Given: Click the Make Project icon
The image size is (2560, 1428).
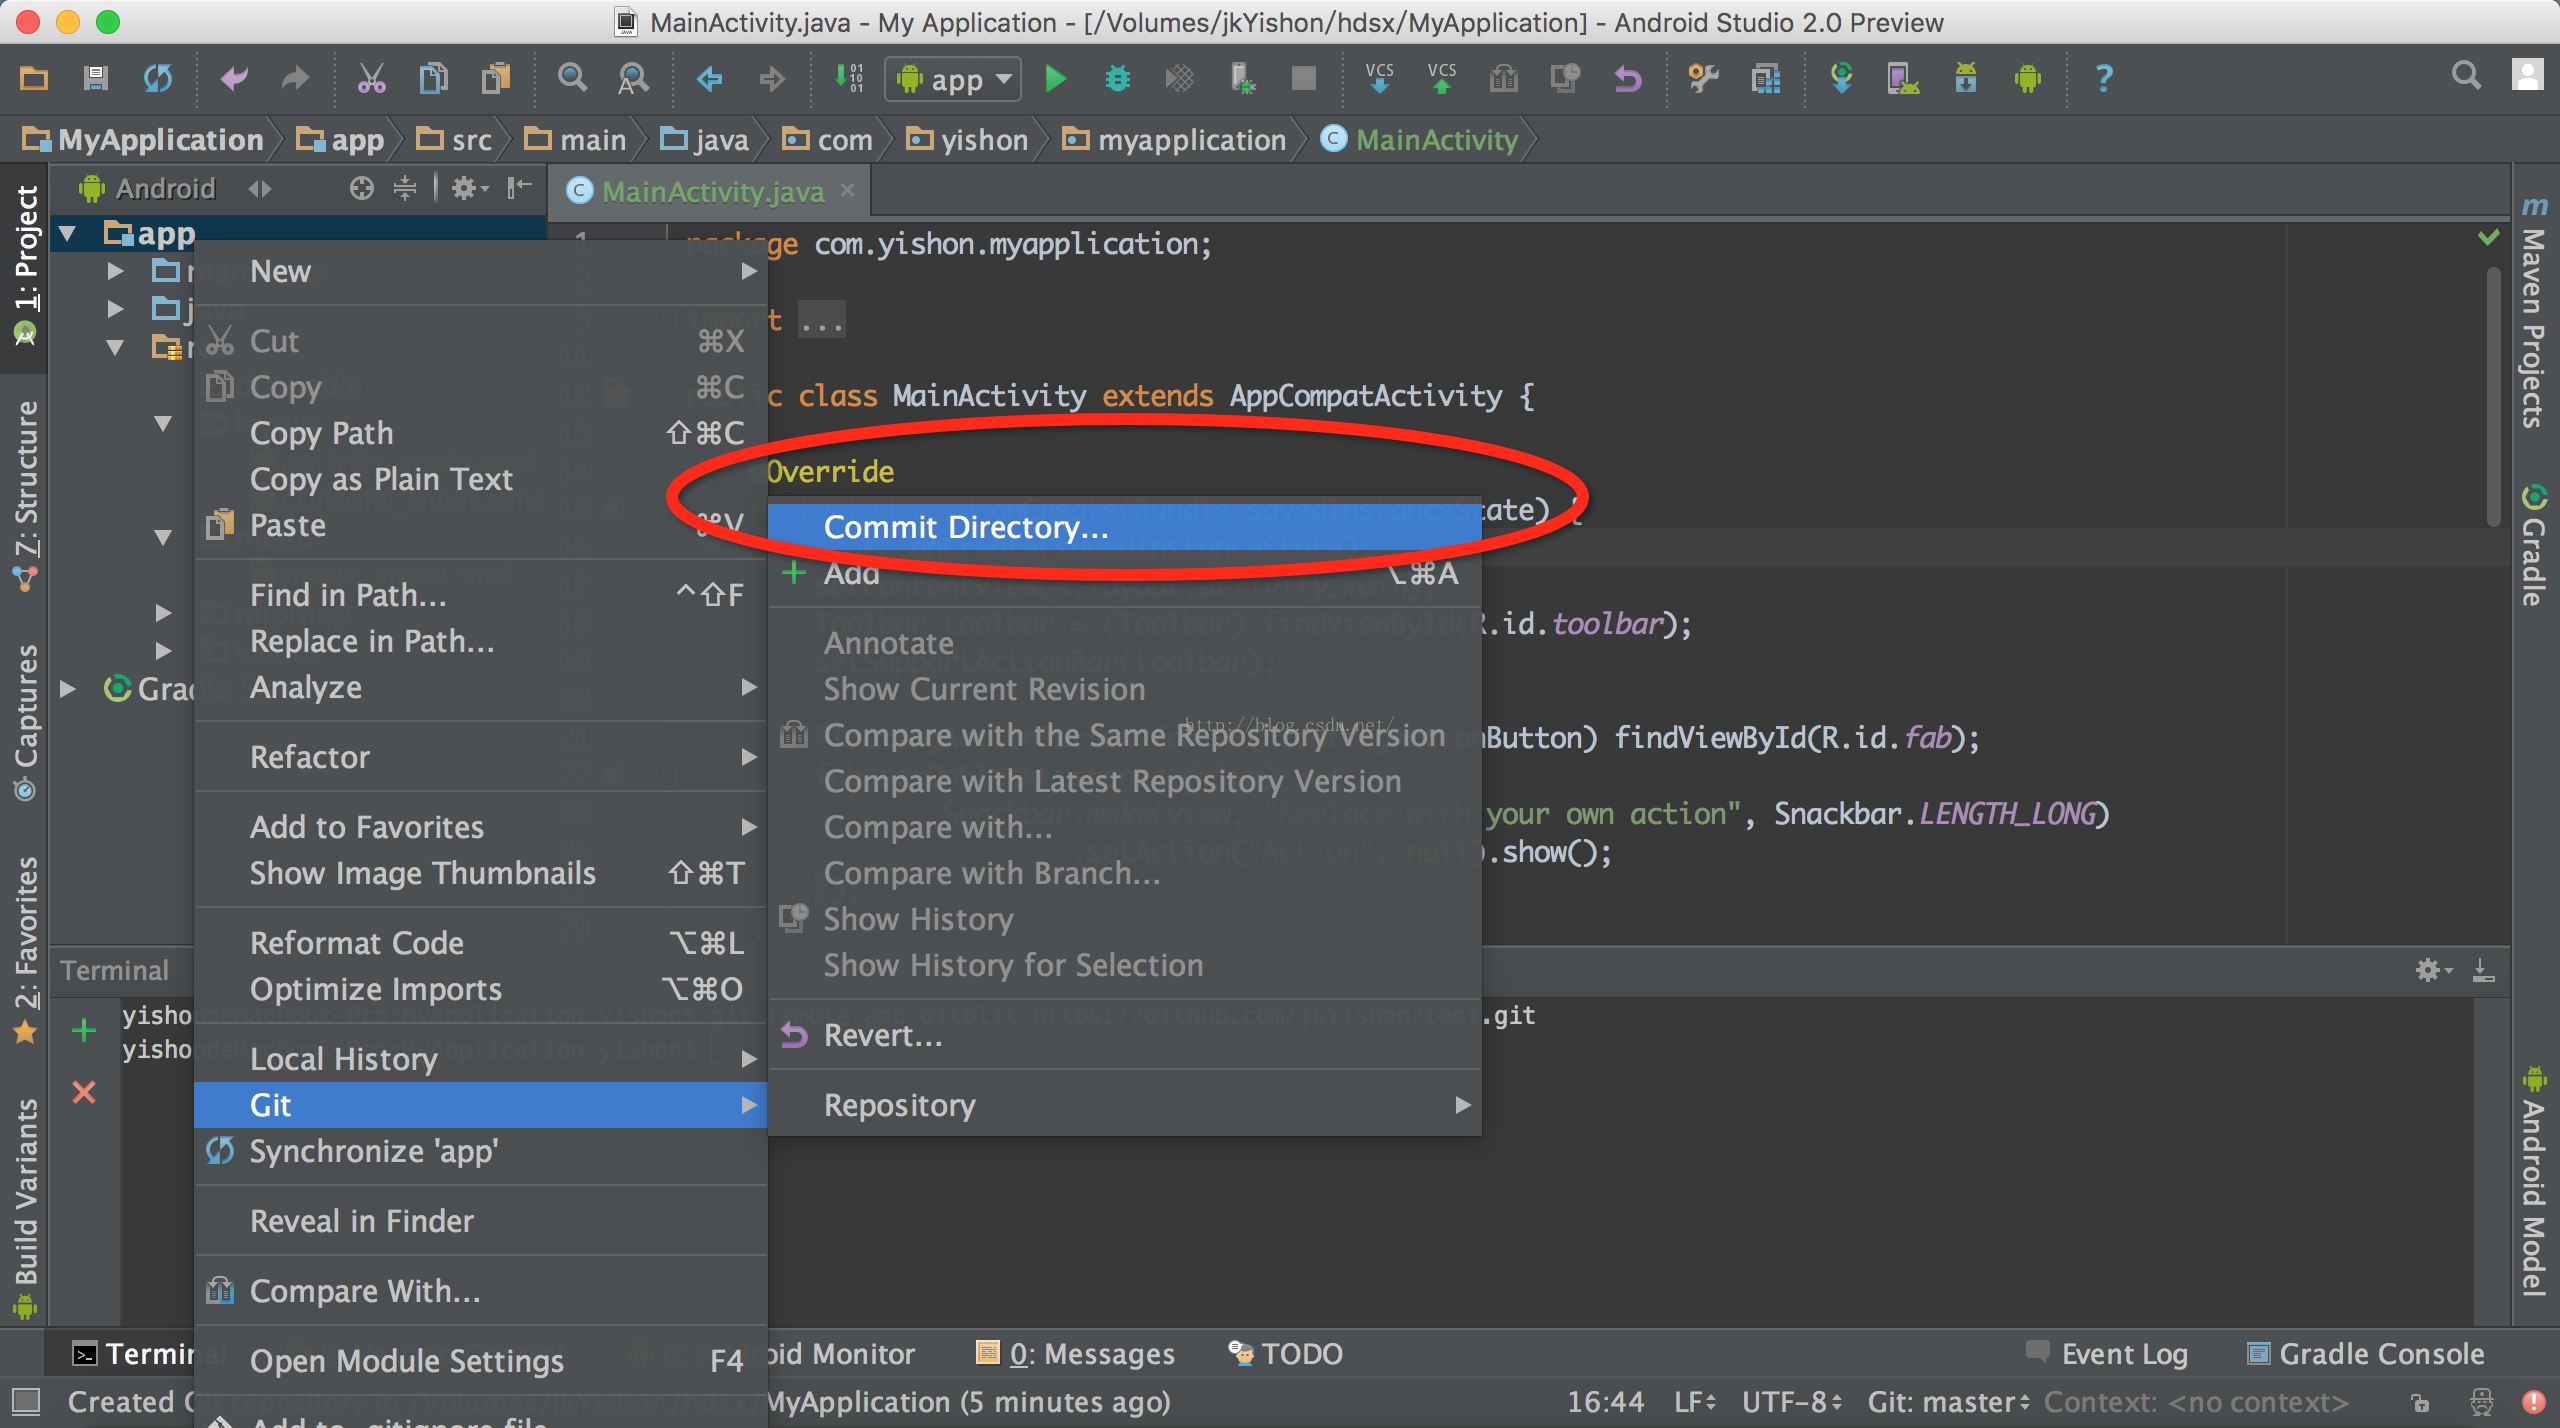Looking at the screenshot, I should point(849,78).
